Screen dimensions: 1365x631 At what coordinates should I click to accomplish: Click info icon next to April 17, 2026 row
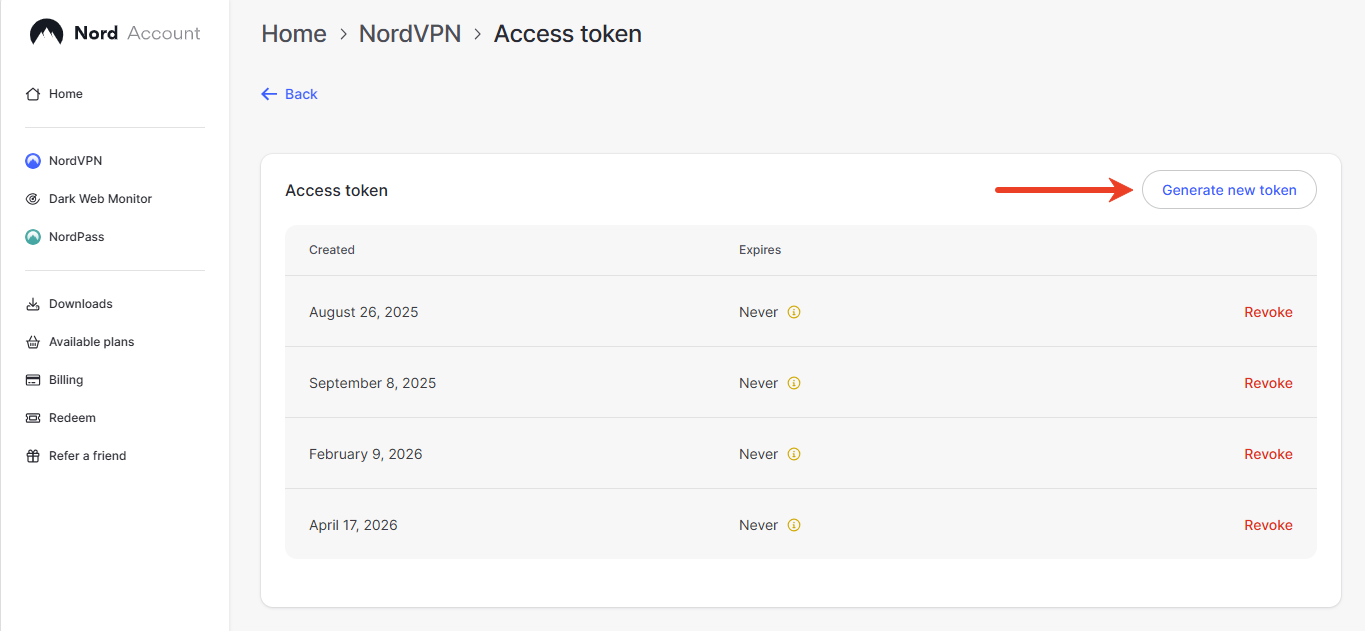pos(793,525)
